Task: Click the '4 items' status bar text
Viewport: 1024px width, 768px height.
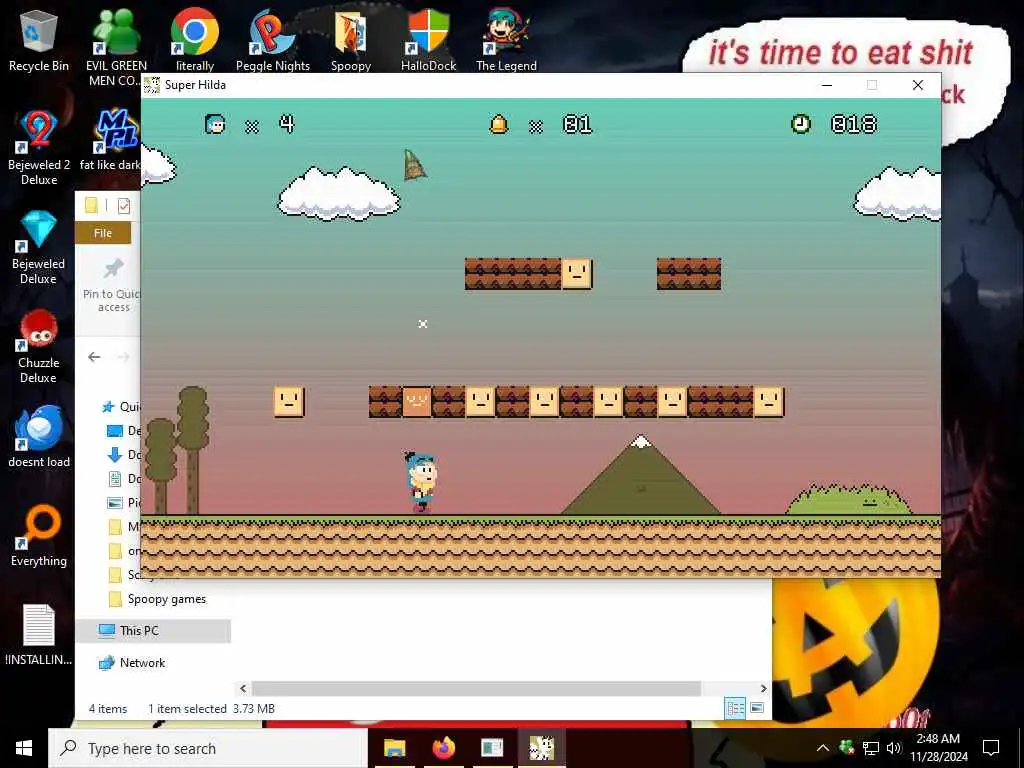Action: [x=108, y=709]
